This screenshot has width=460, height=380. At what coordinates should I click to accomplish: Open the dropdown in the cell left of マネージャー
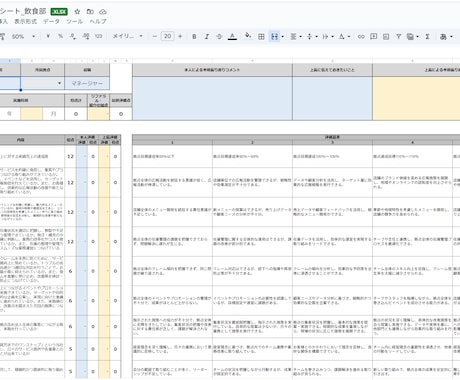[x=59, y=83]
